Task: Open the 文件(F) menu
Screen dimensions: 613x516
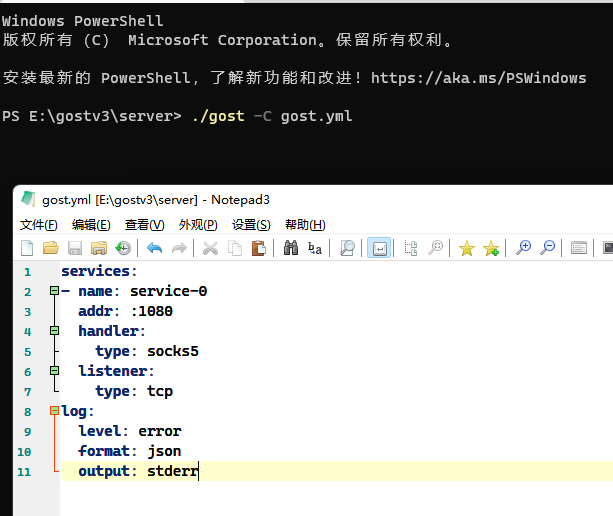Action: [x=39, y=225]
